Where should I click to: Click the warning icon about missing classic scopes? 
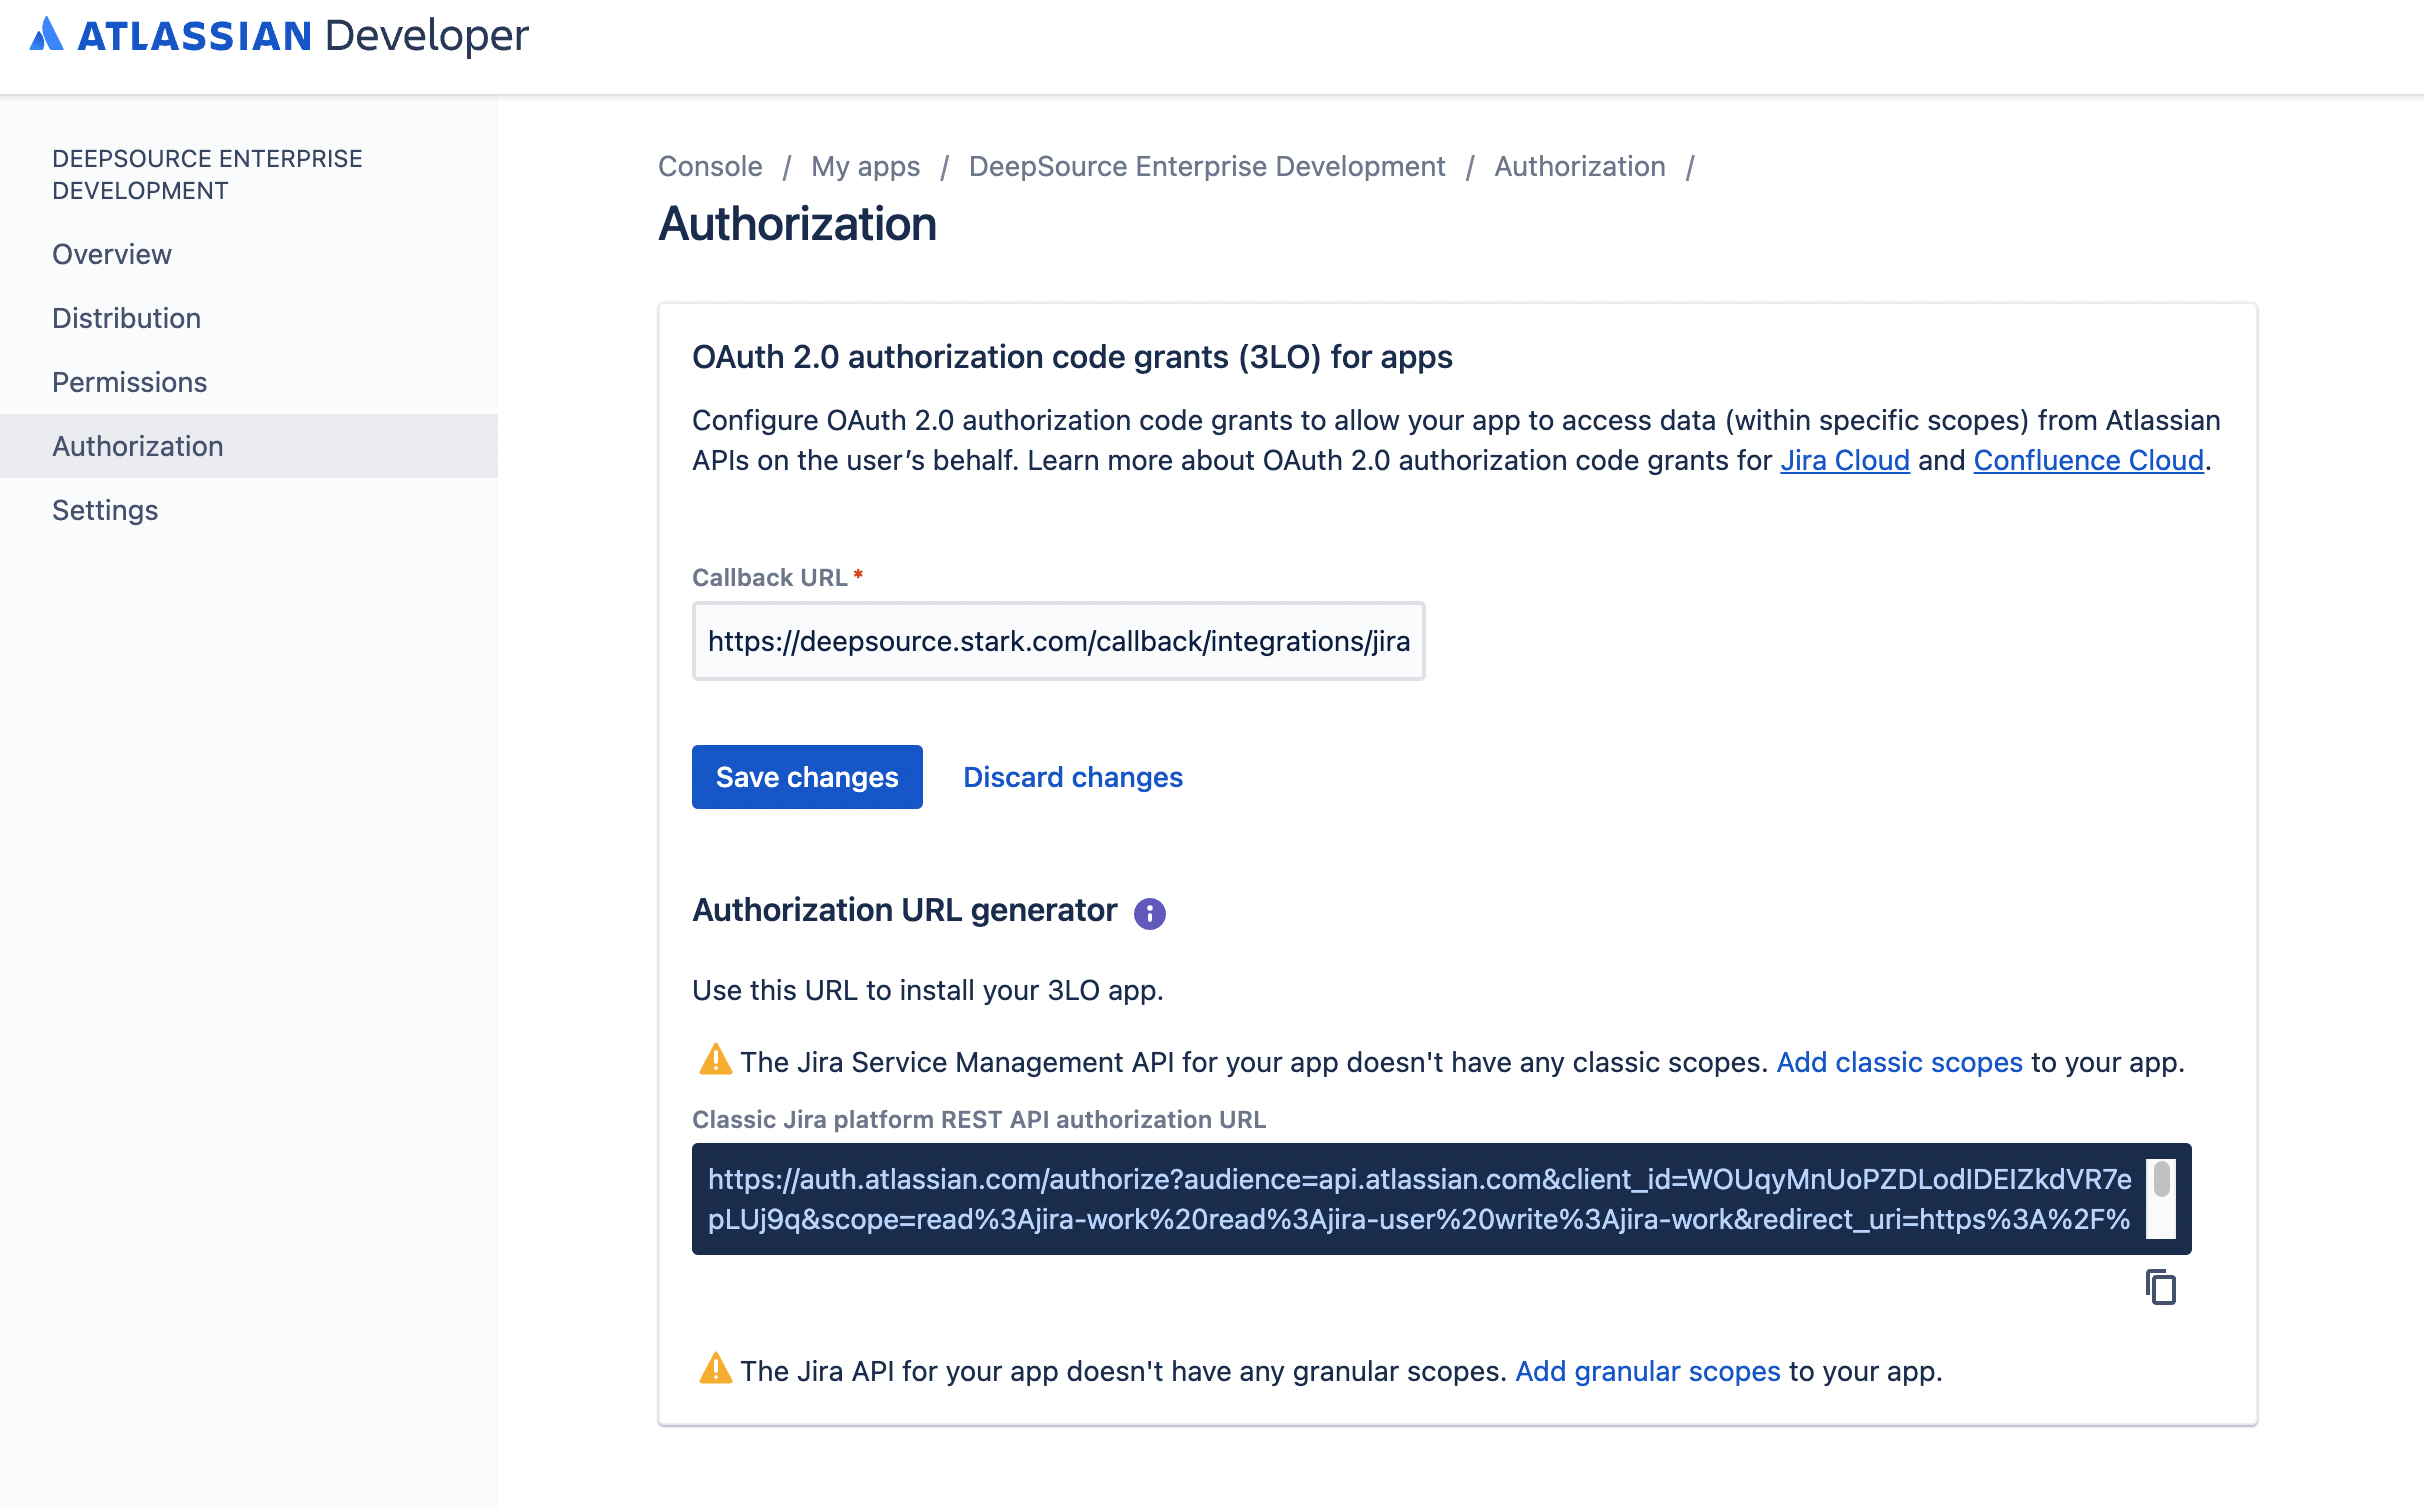715,1061
